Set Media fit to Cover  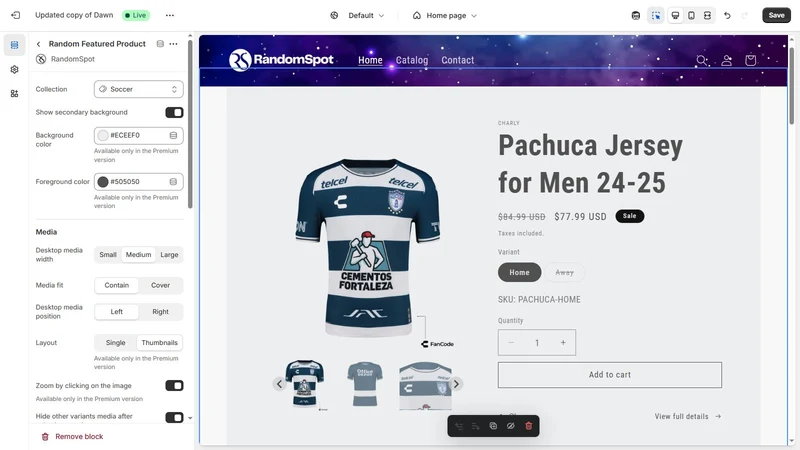(160, 285)
